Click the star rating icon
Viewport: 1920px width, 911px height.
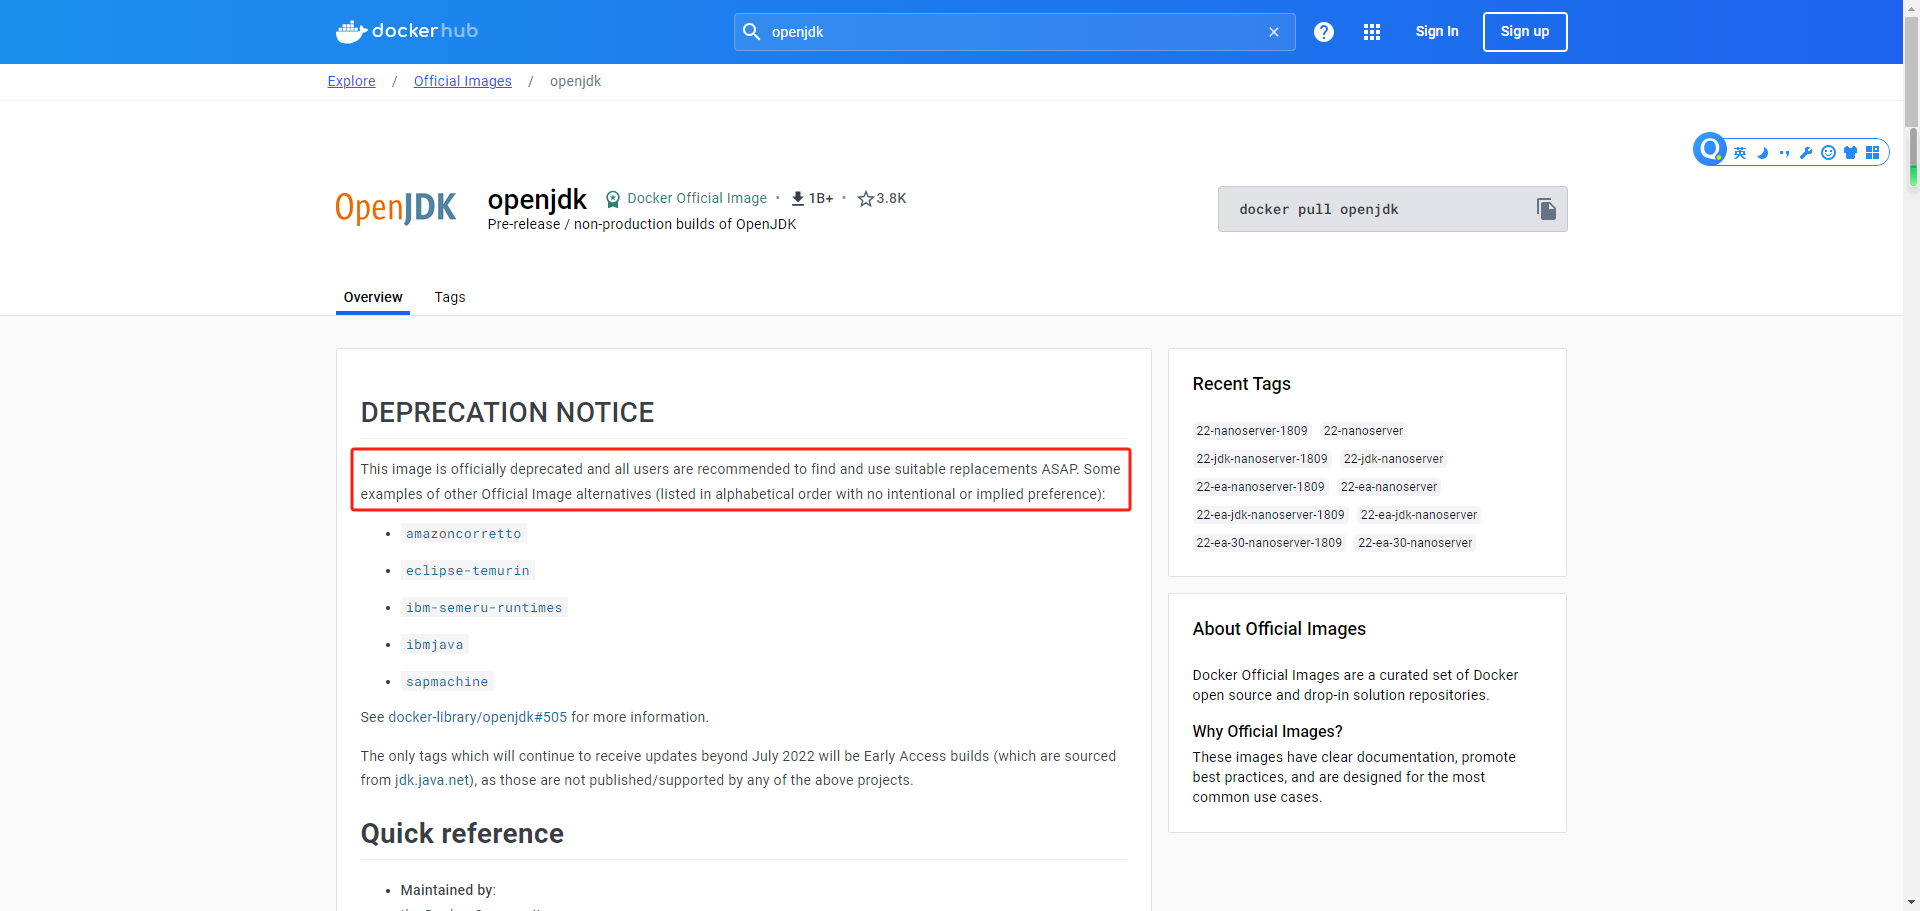pyautogui.click(x=866, y=199)
